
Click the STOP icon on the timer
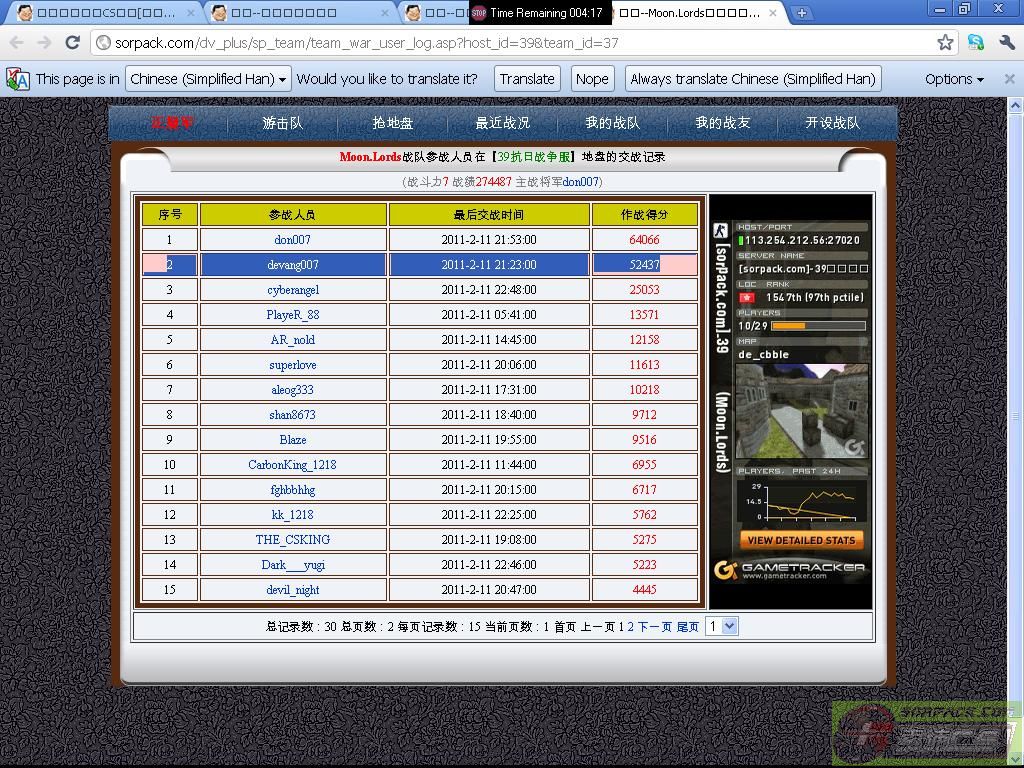point(479,13)
